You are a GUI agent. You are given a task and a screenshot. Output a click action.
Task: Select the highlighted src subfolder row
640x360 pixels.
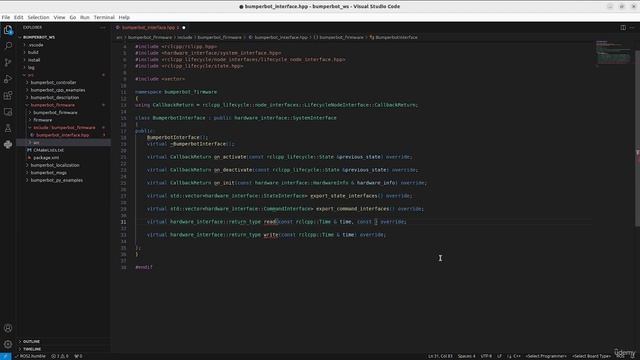click(x=63, y=142)
